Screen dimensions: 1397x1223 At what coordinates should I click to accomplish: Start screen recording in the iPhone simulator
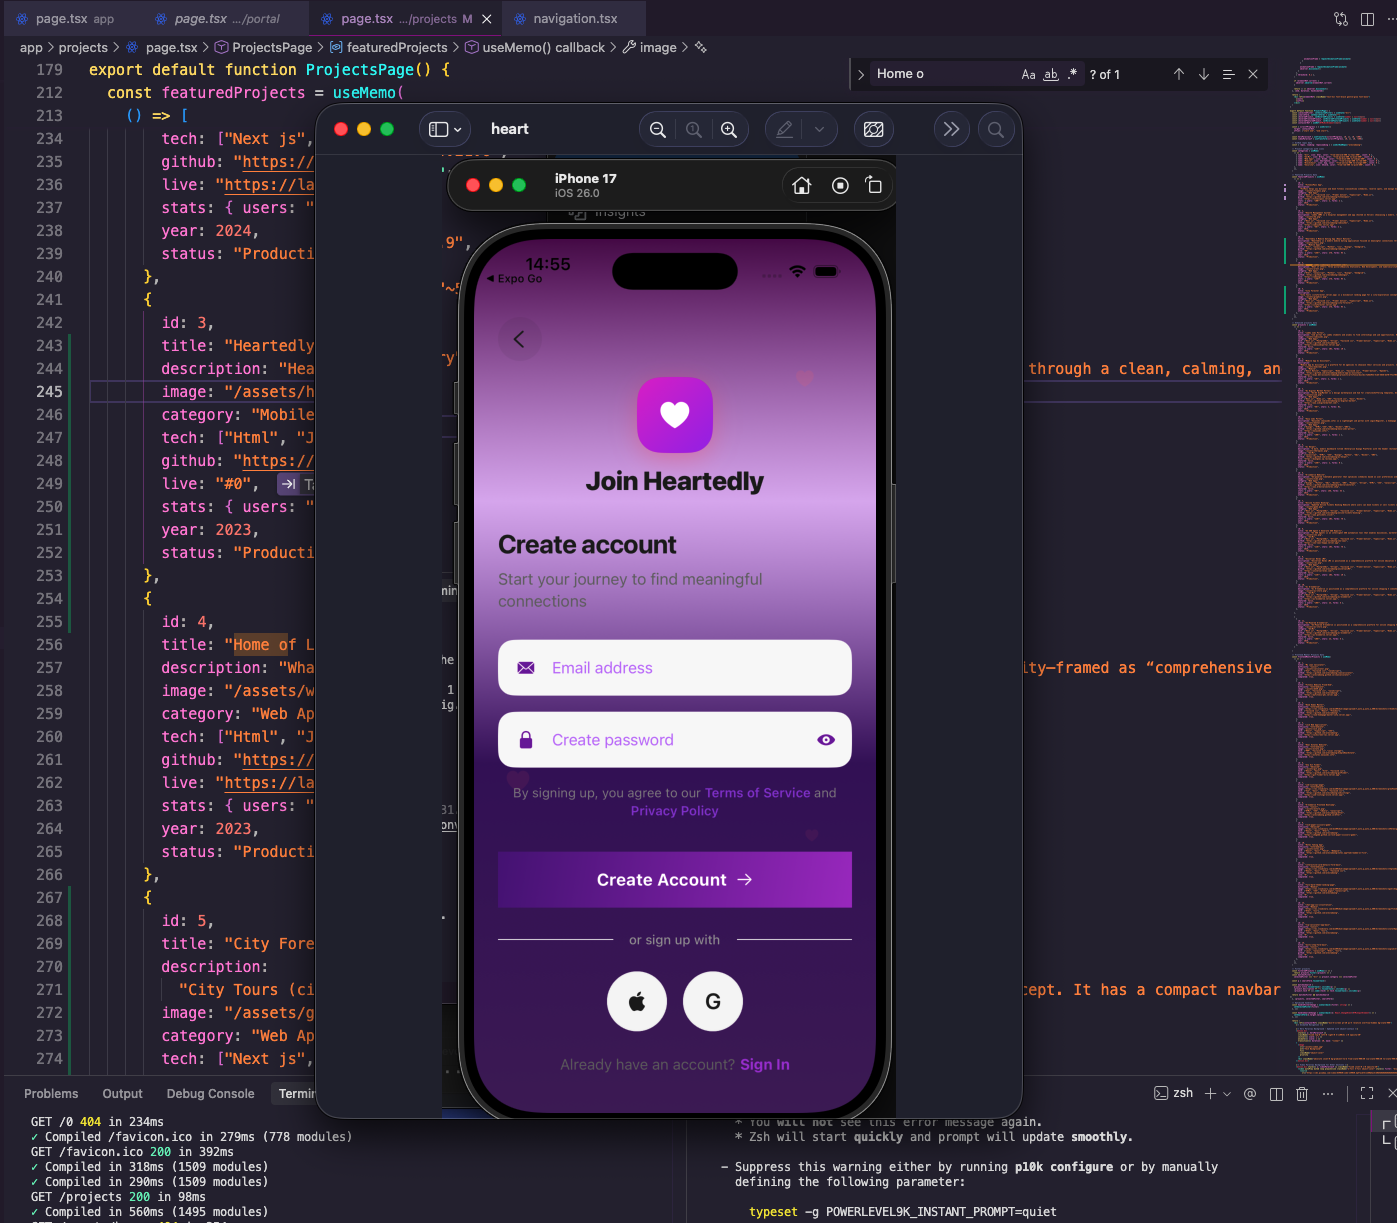839,185
